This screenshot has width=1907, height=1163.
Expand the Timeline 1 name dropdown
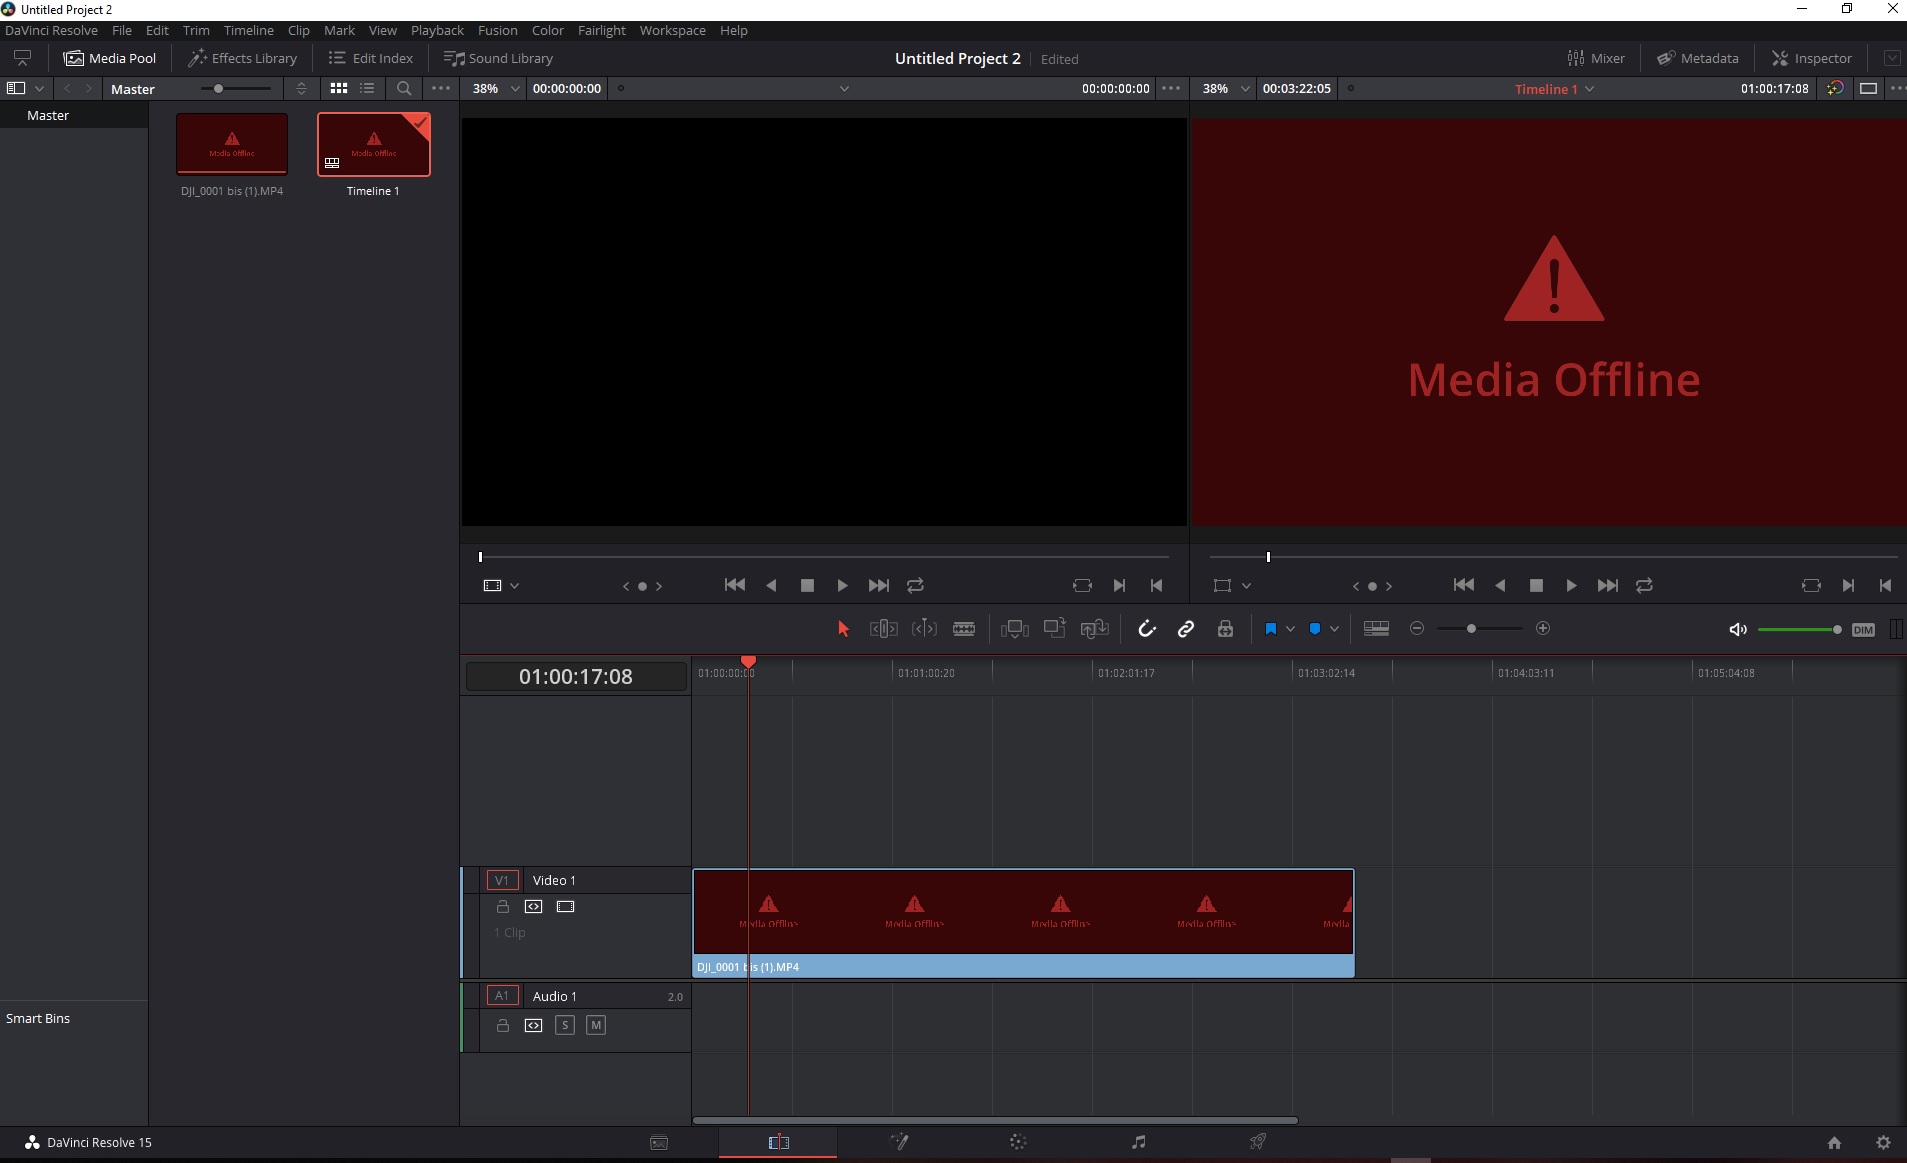(1590, 89)
